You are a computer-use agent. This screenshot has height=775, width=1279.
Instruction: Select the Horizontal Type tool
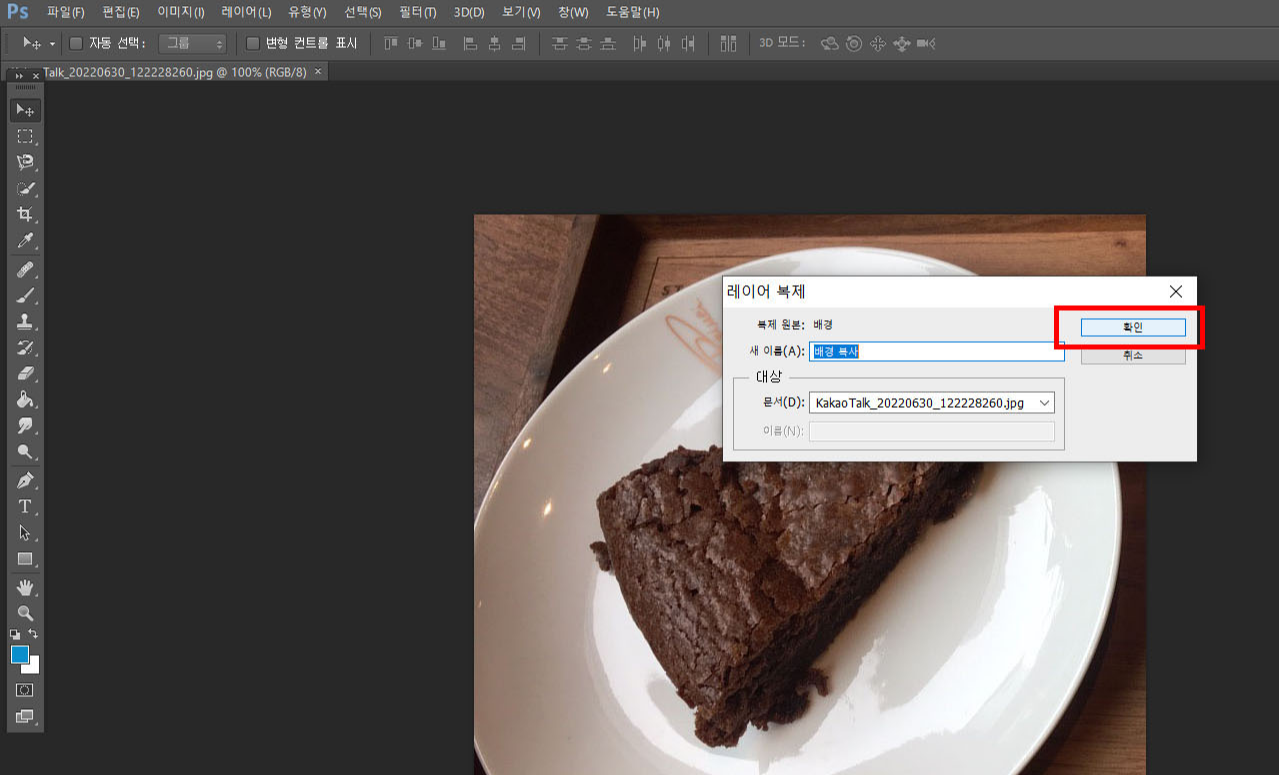tap(25, 507)
